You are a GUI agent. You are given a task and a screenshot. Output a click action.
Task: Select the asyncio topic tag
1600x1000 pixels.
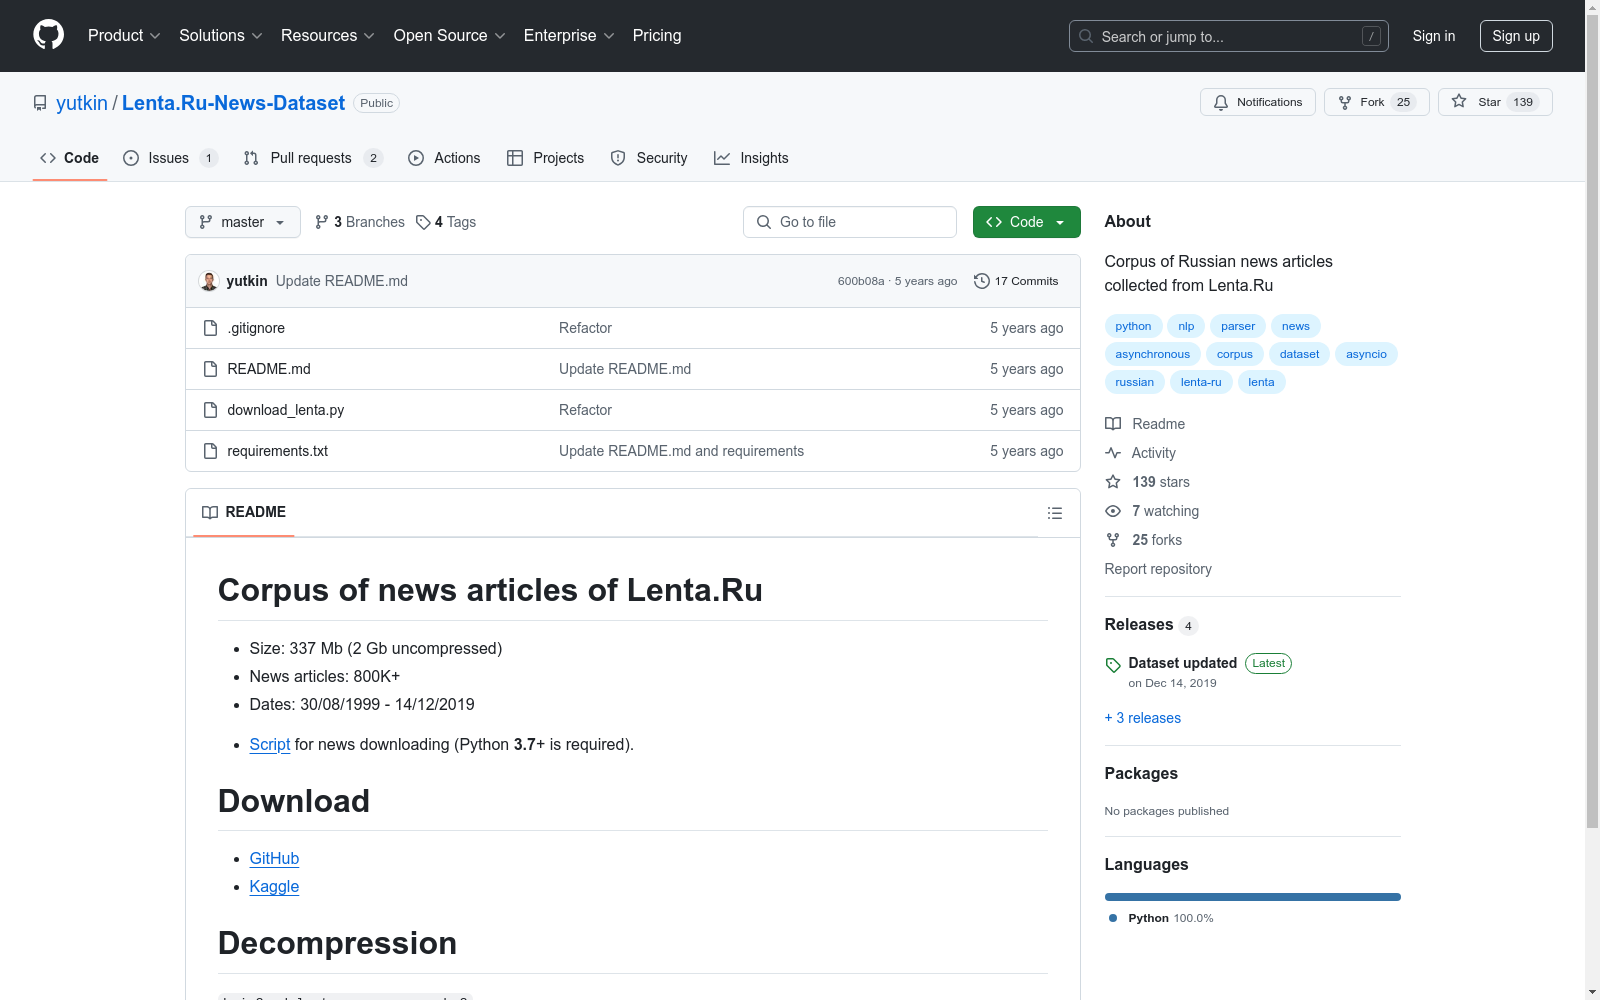[x=1366, y=354]
